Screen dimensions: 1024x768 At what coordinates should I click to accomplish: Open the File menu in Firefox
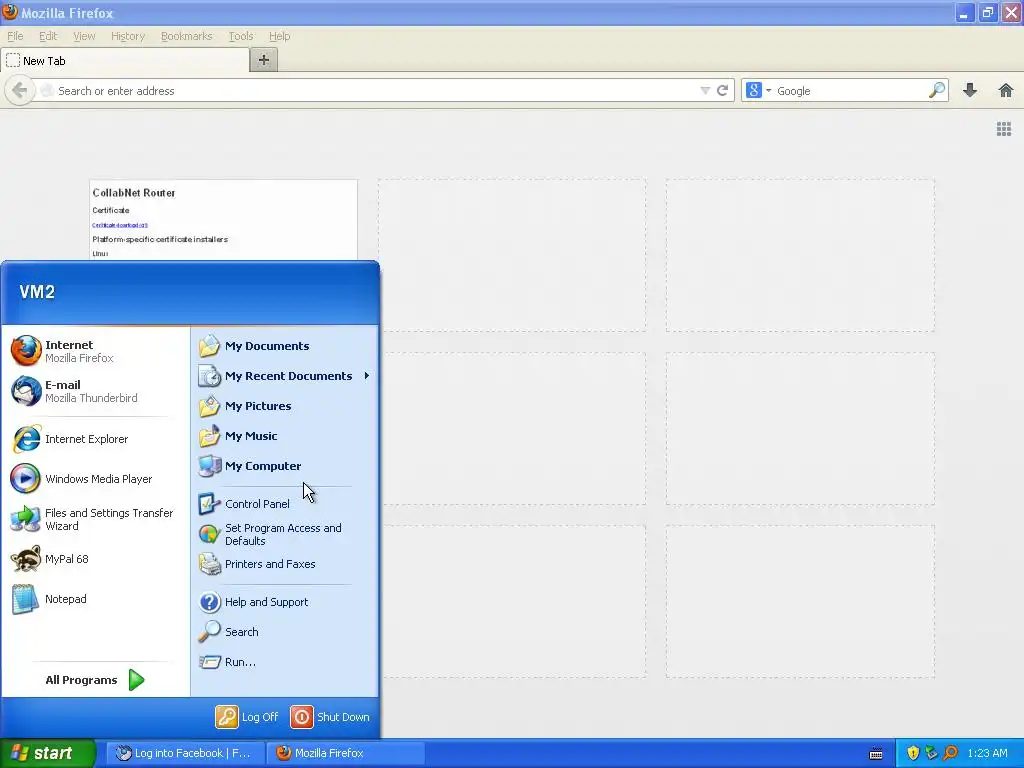click(x=15, y=36)
